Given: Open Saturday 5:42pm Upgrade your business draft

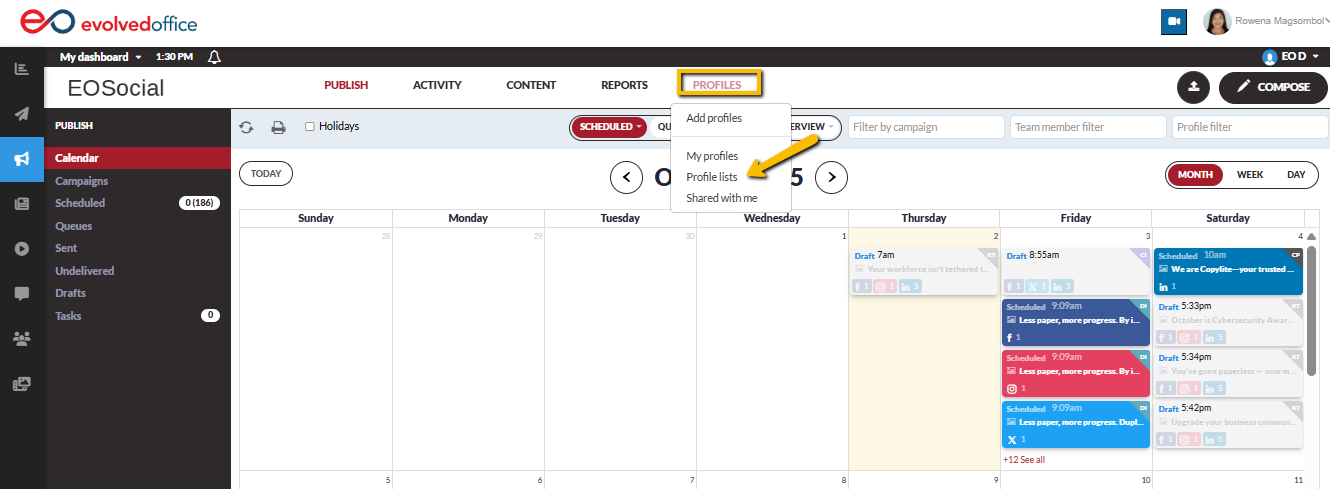Looking at the screenshot, I should pyautogui.click(x=1229, y=424).
